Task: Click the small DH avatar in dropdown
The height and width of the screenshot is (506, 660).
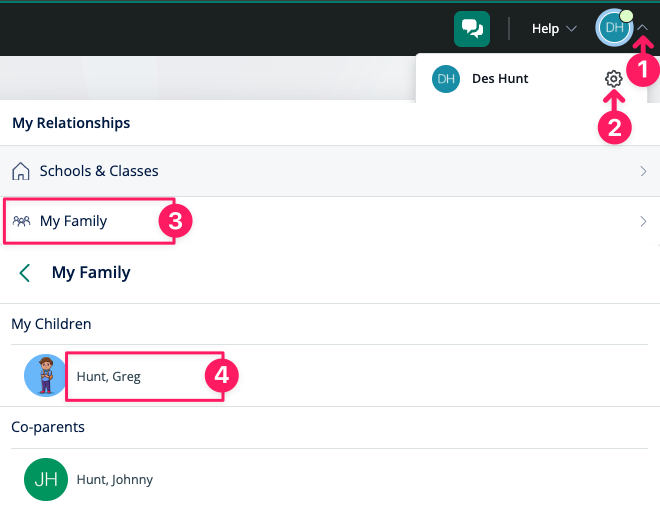Action: (x=446, y=79)
